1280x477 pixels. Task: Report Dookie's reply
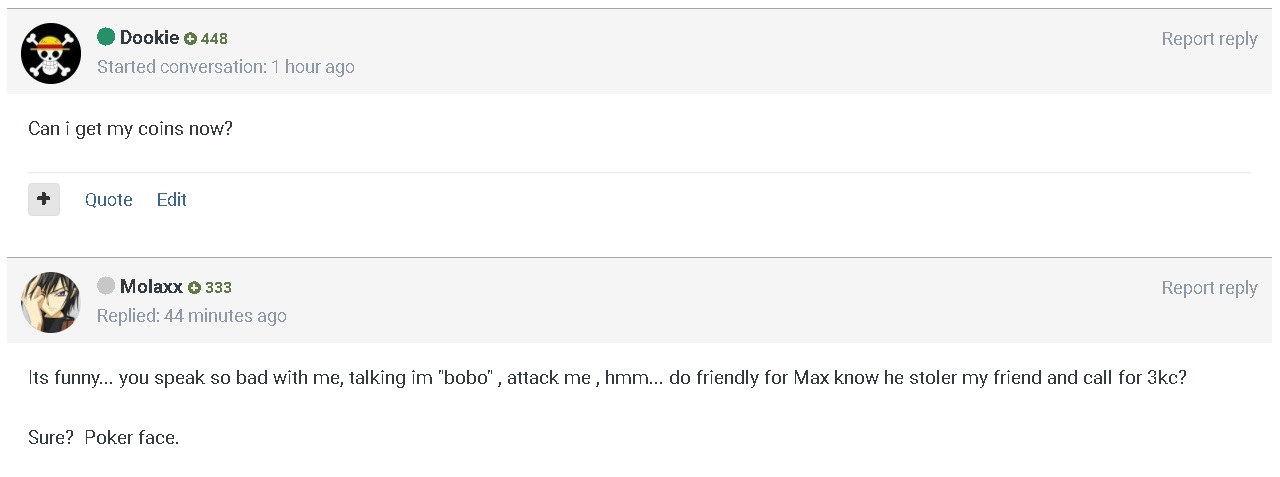[1209, 39]
